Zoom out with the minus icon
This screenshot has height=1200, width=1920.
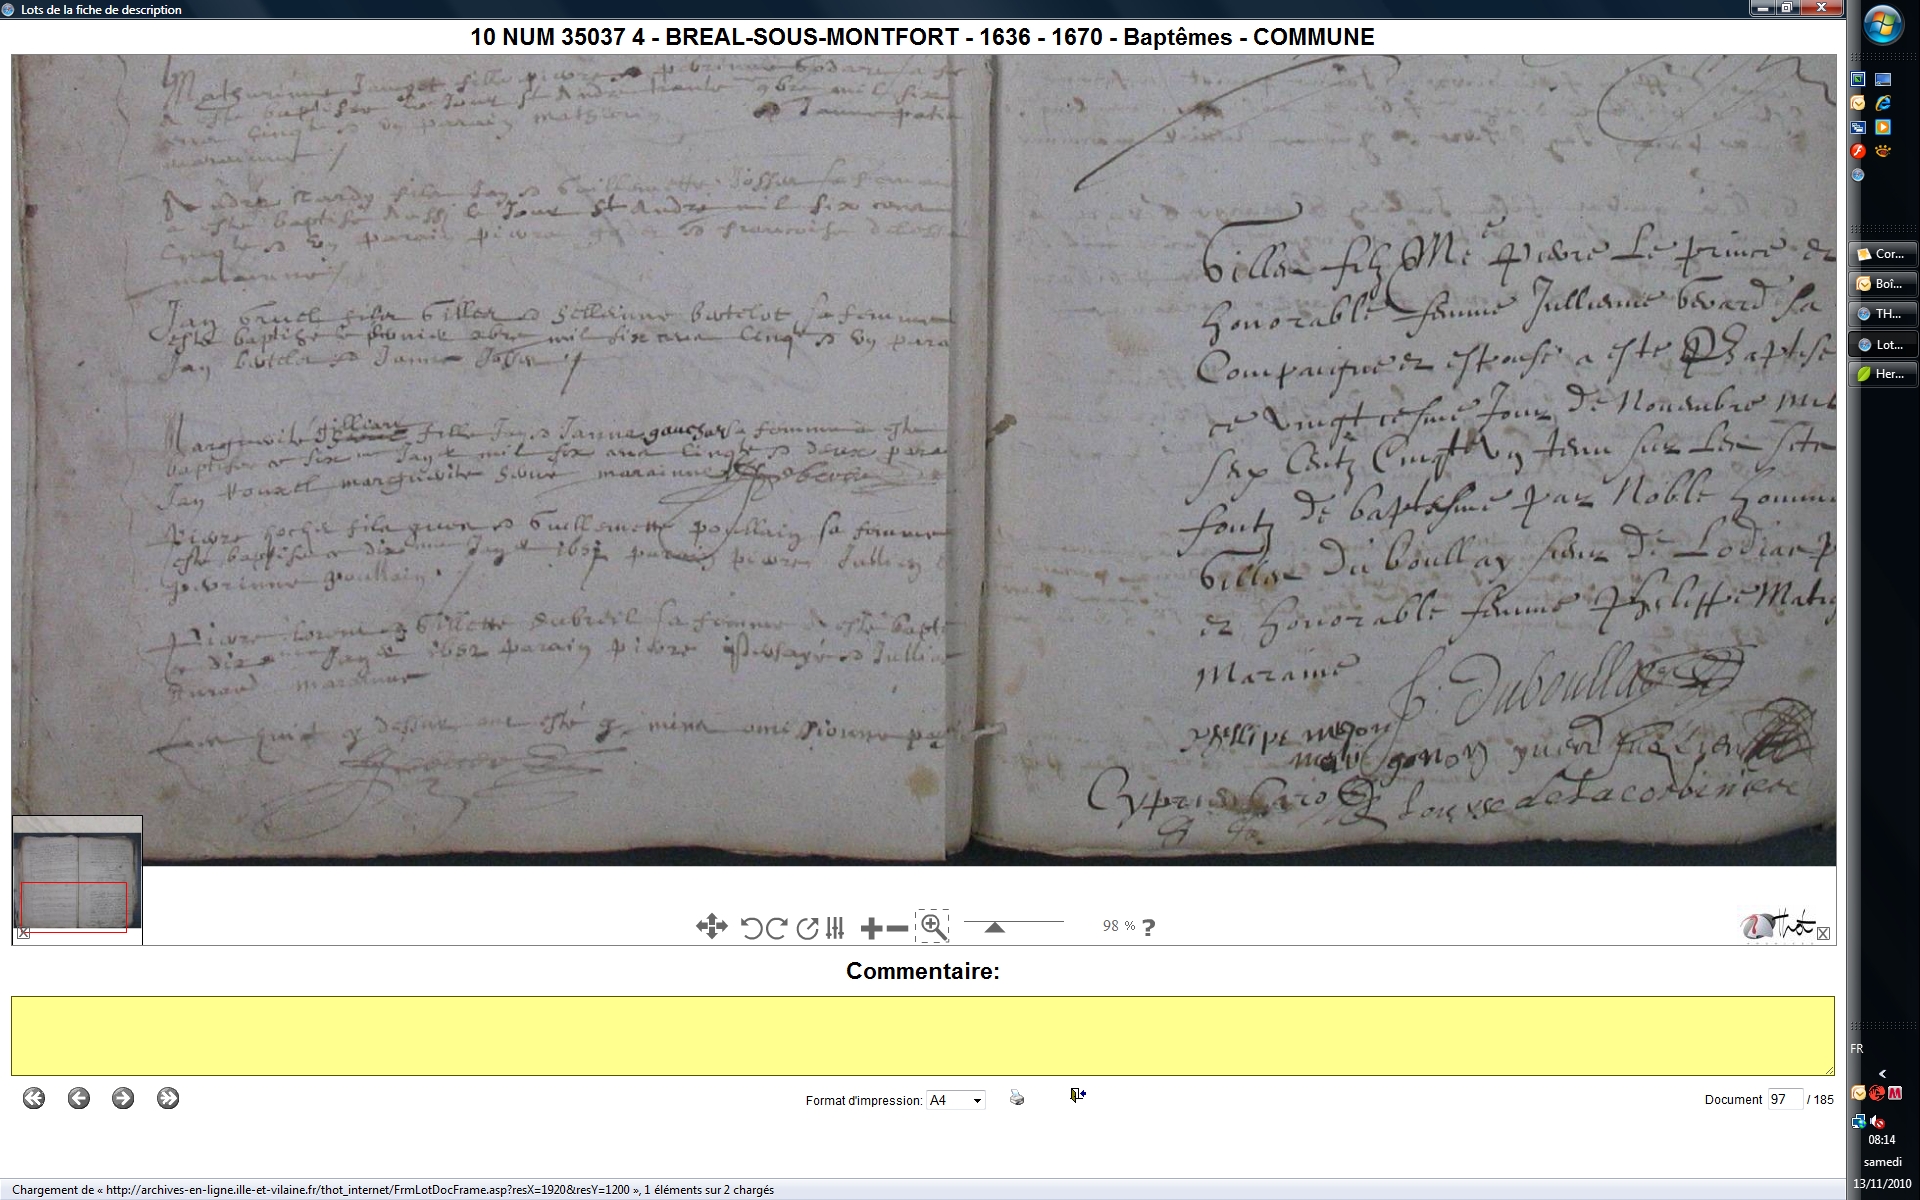click(897, 928)
